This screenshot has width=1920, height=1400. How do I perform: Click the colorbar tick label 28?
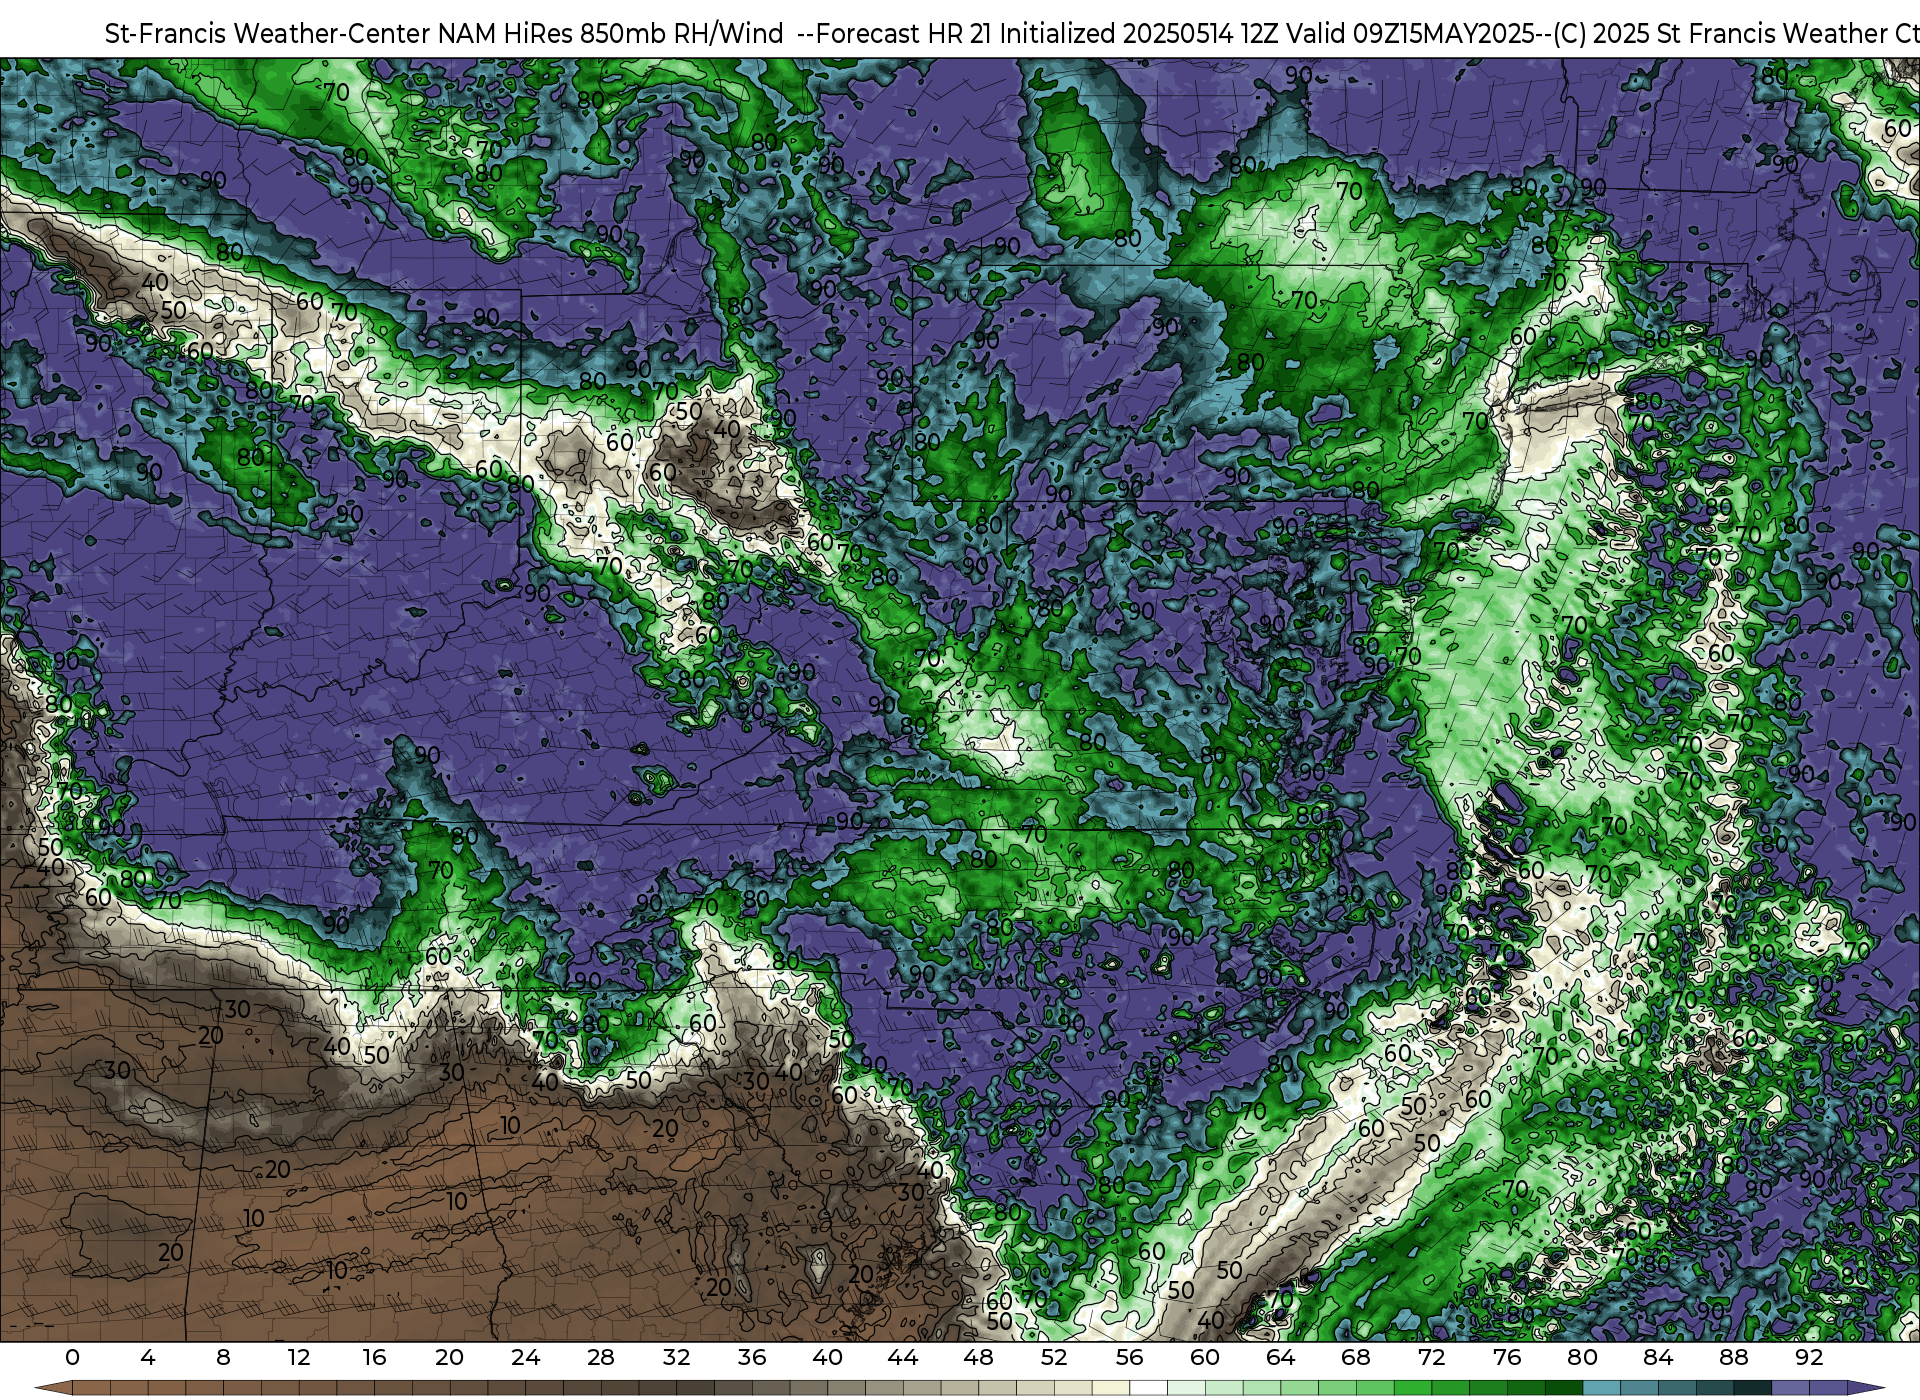[x=601, y=1357]
